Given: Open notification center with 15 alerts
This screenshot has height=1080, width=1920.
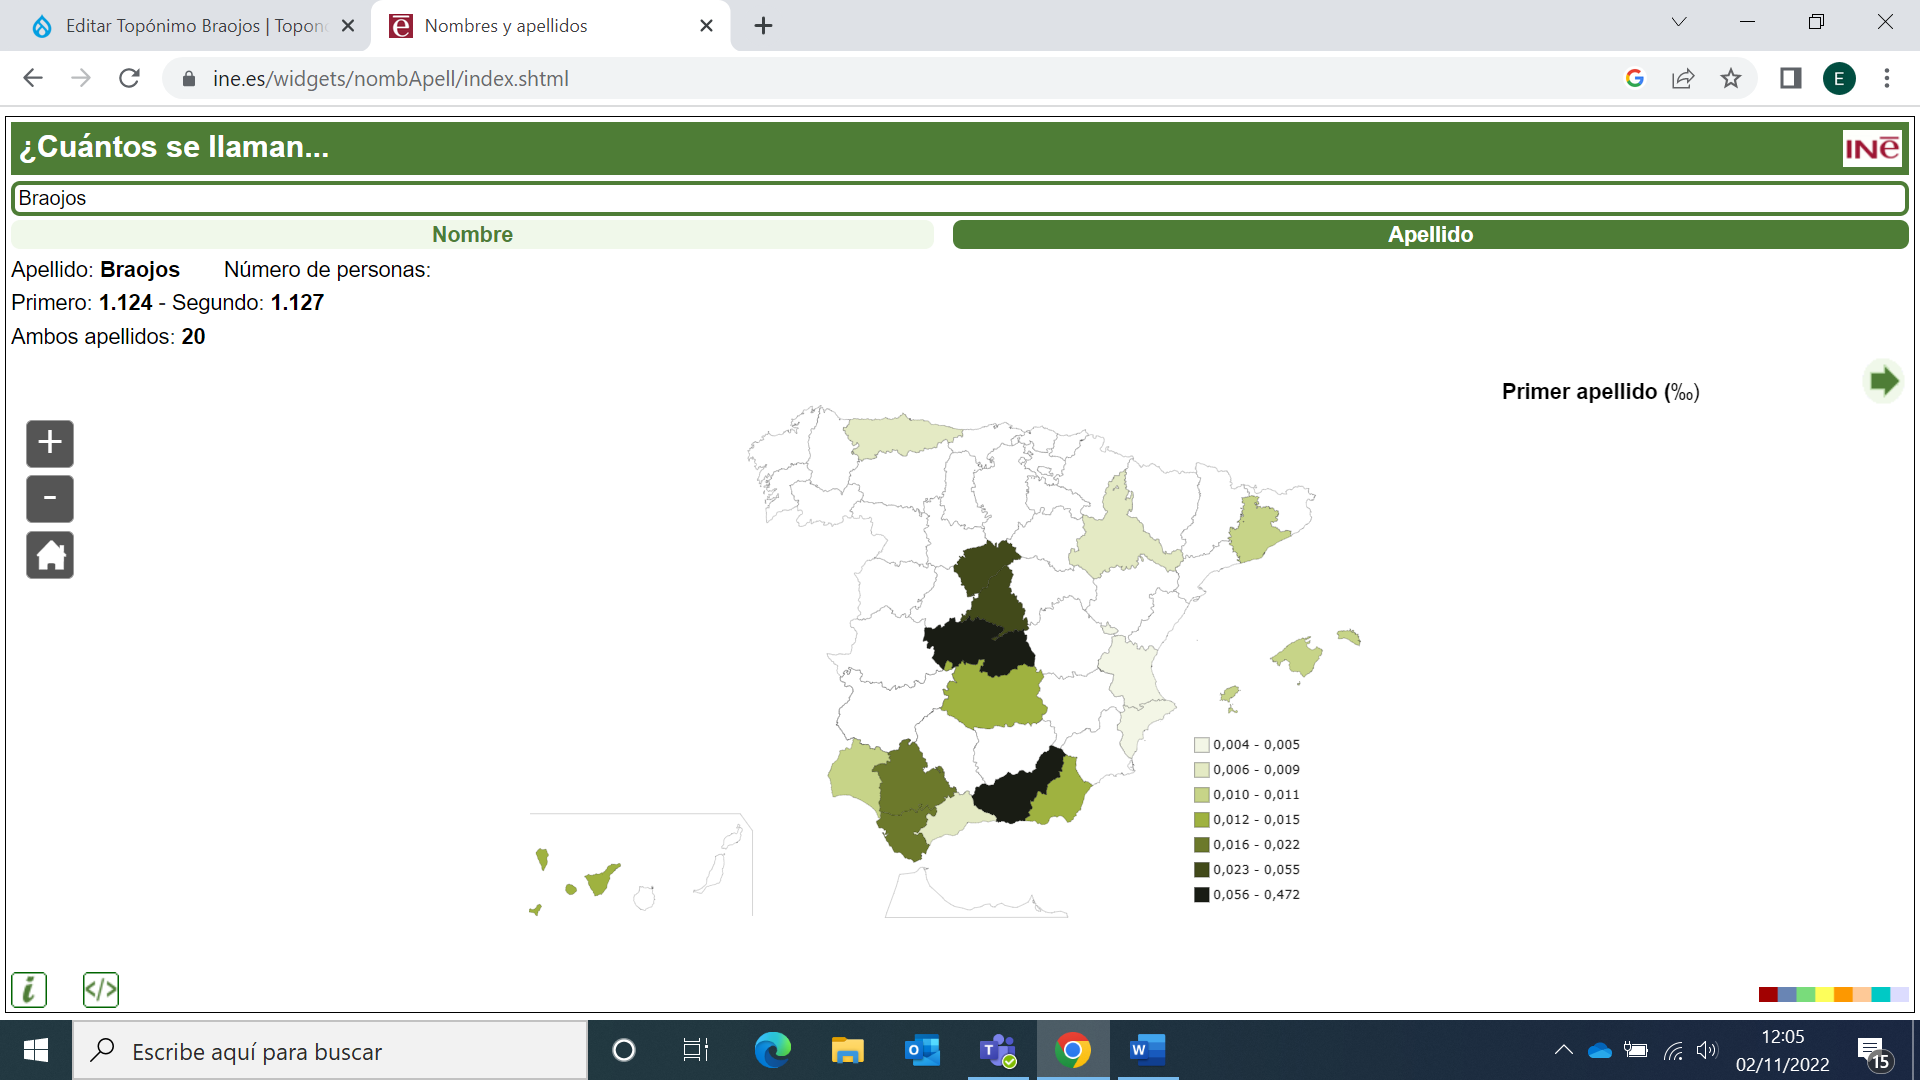Looking at the screenshot, I should [x=1874, y=1052].
